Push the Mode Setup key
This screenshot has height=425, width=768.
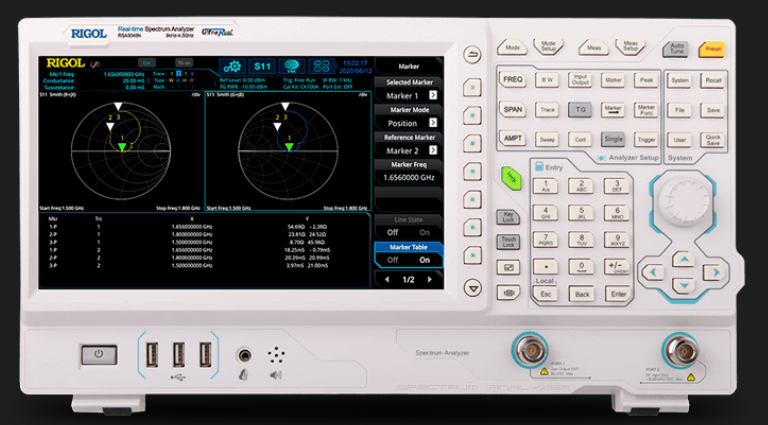click(x=548, y=47)
